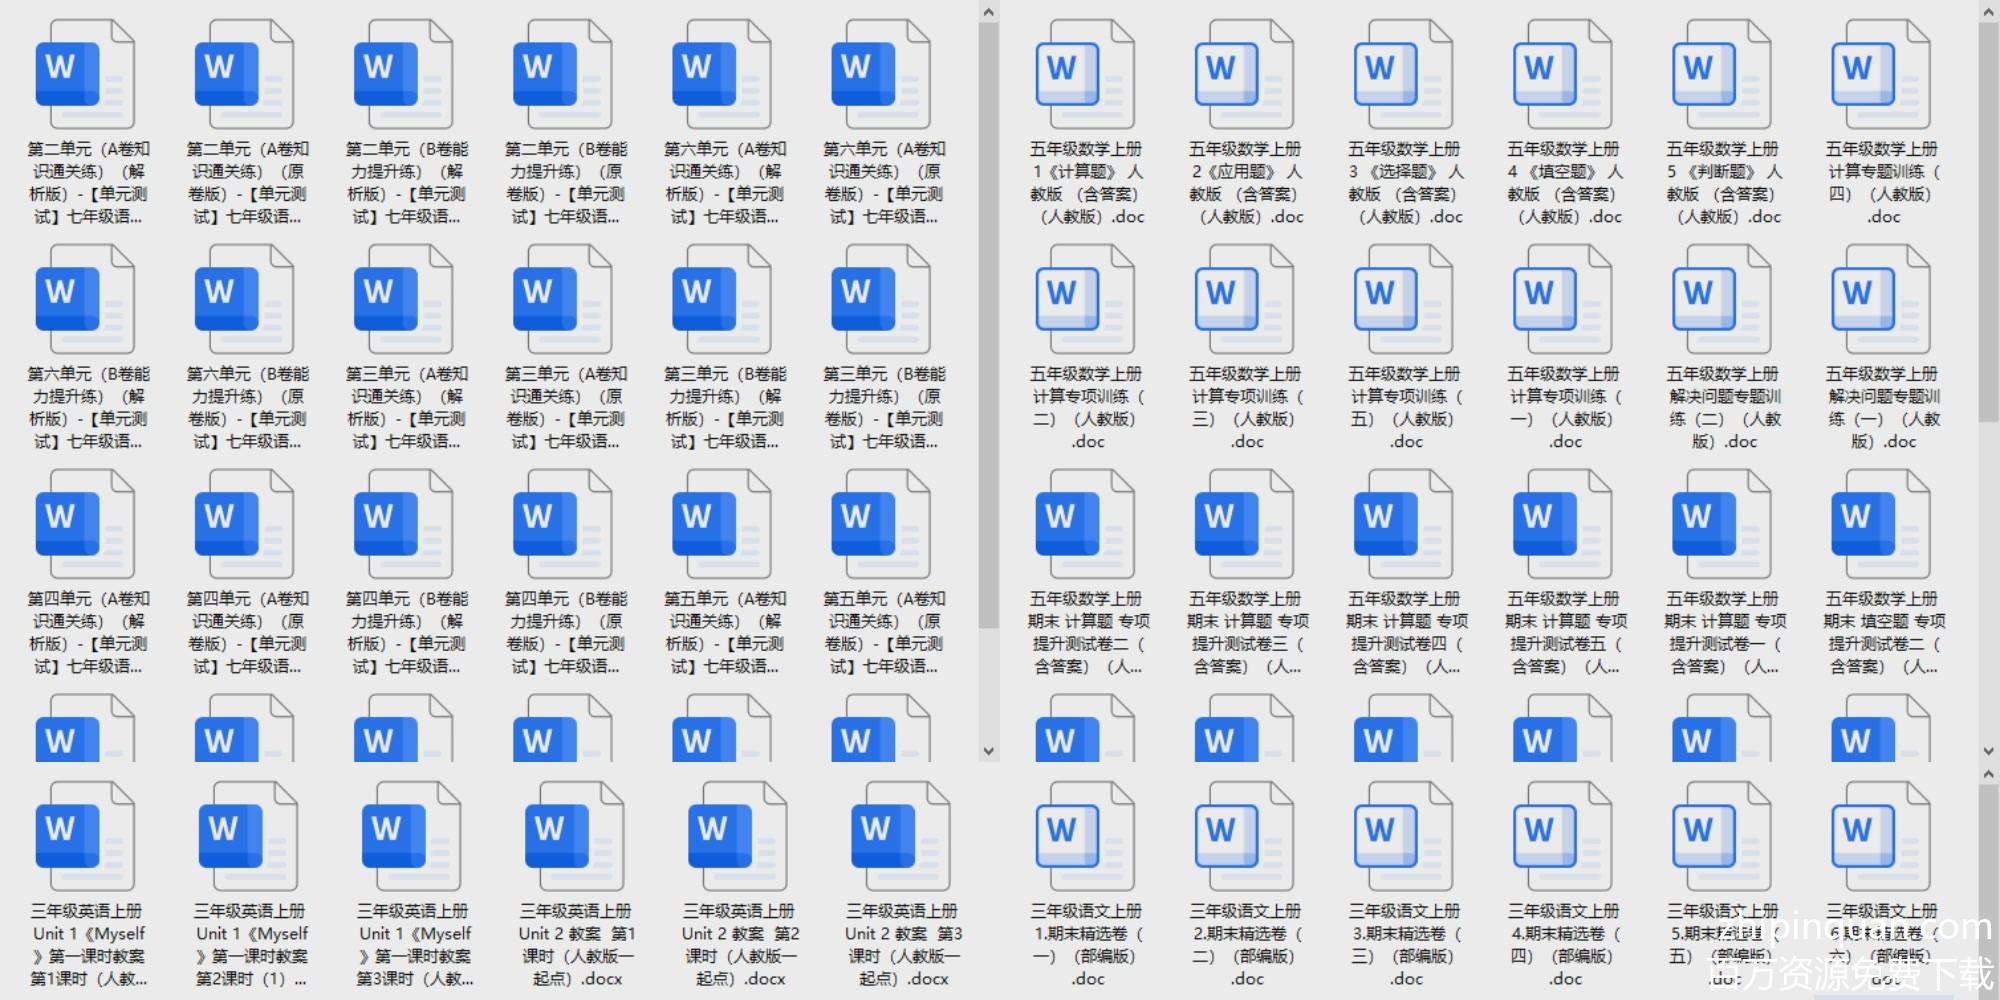Image resolution: width=2000 pixels, height=1000 pixels.
Task: Select the 第二单元 A卷知识通关练 原卷版 file icon
Action: point(244,74)
